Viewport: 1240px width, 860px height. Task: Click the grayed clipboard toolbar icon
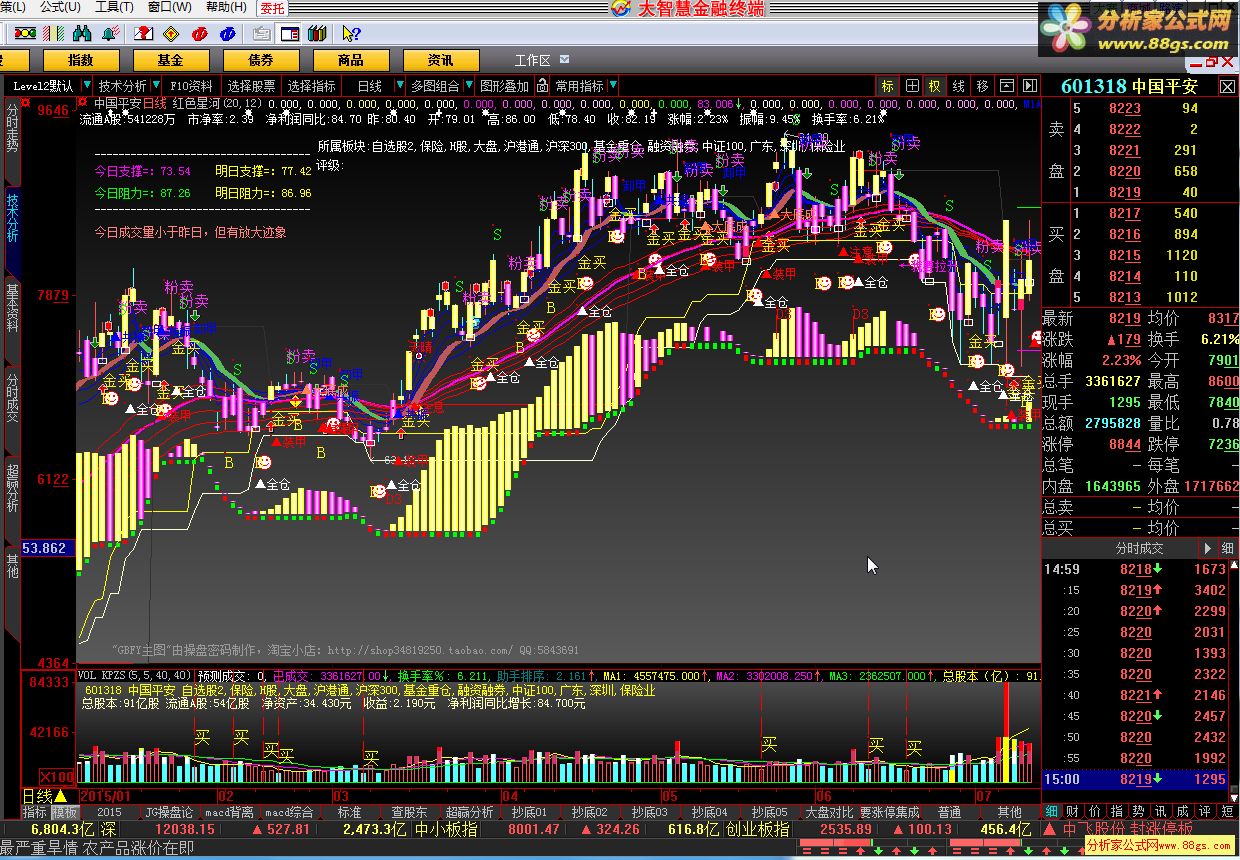pos(261,33)
